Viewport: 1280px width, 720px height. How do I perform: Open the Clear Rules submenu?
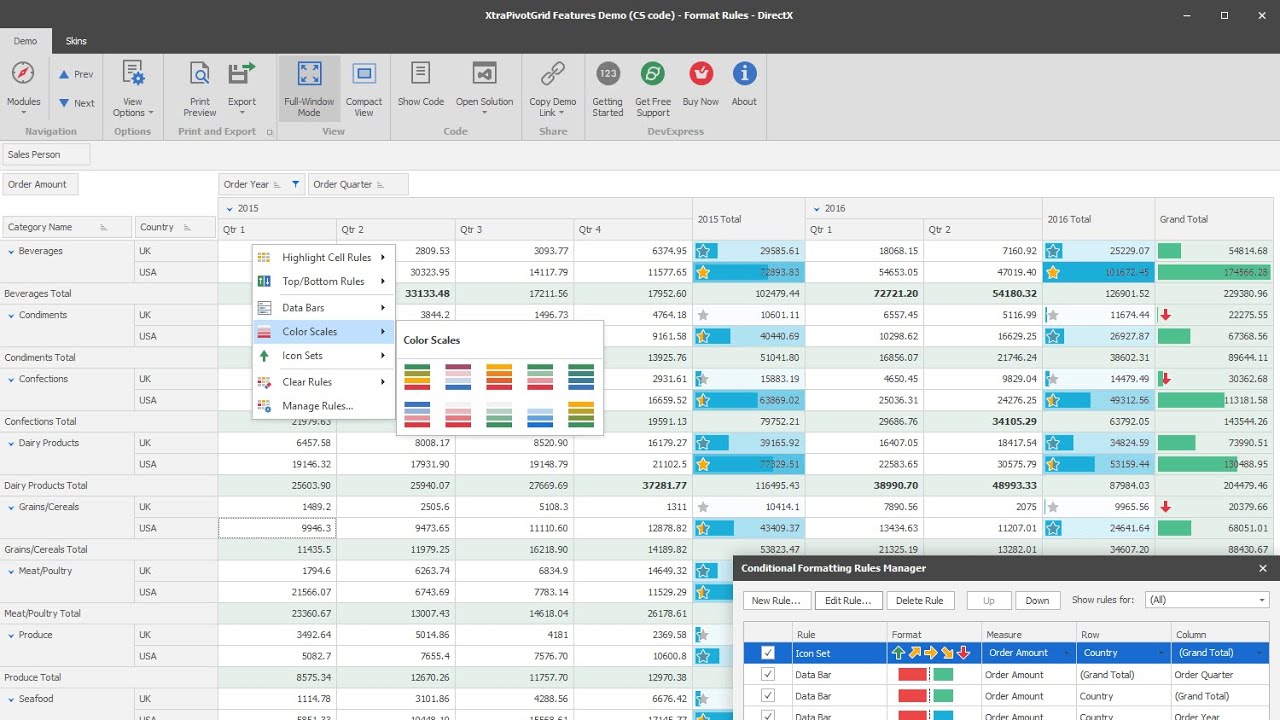pos(323,382)
